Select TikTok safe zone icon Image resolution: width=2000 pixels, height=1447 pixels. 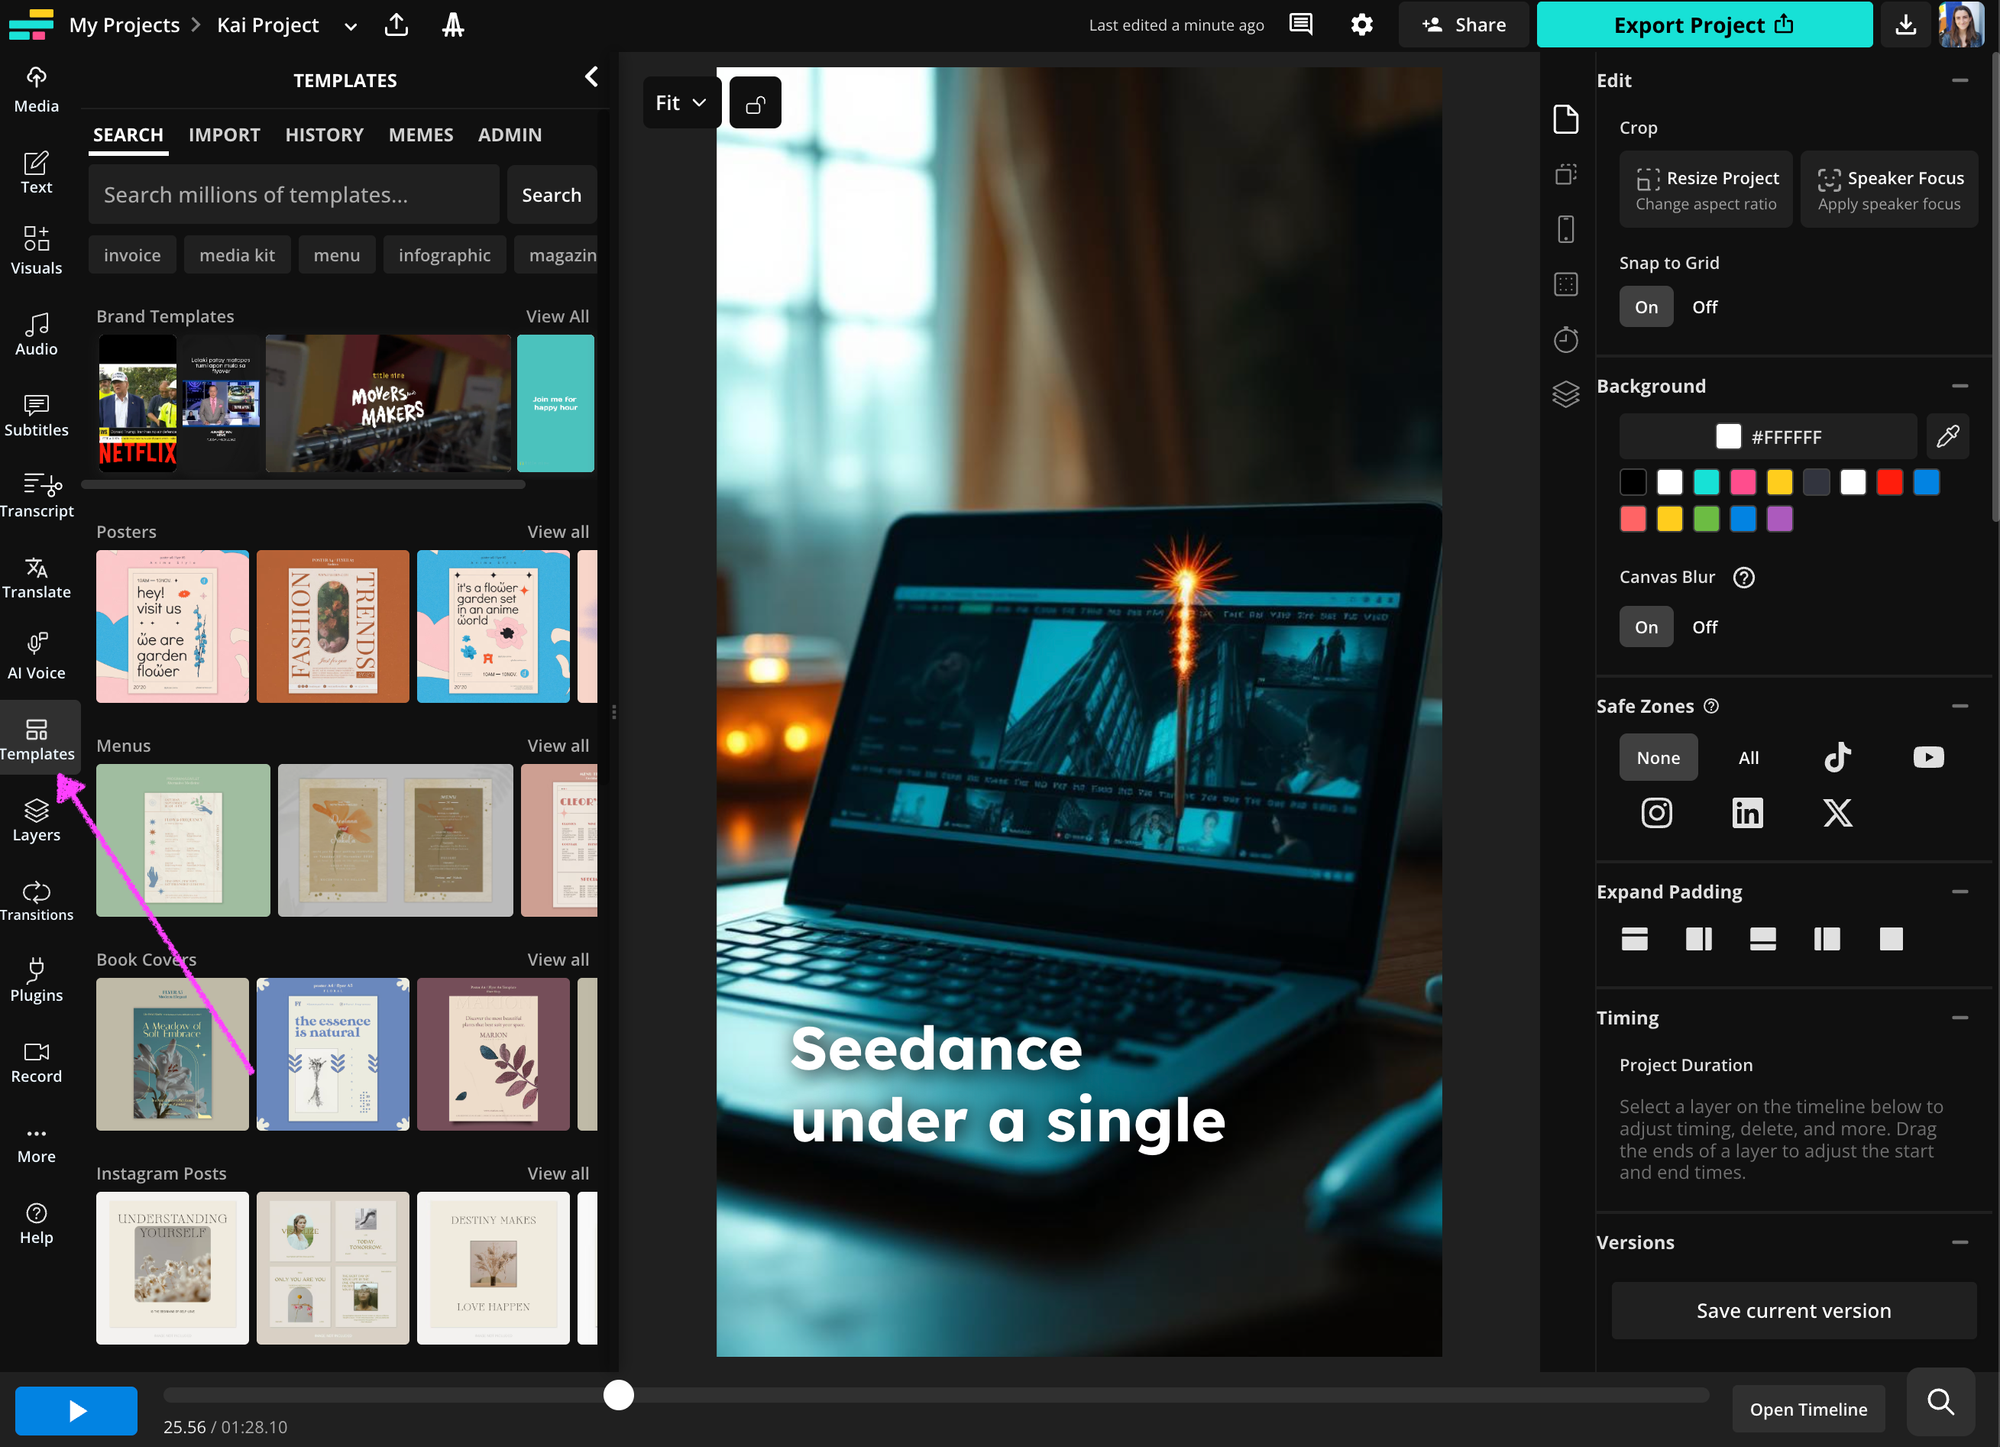click(1837, 757)
